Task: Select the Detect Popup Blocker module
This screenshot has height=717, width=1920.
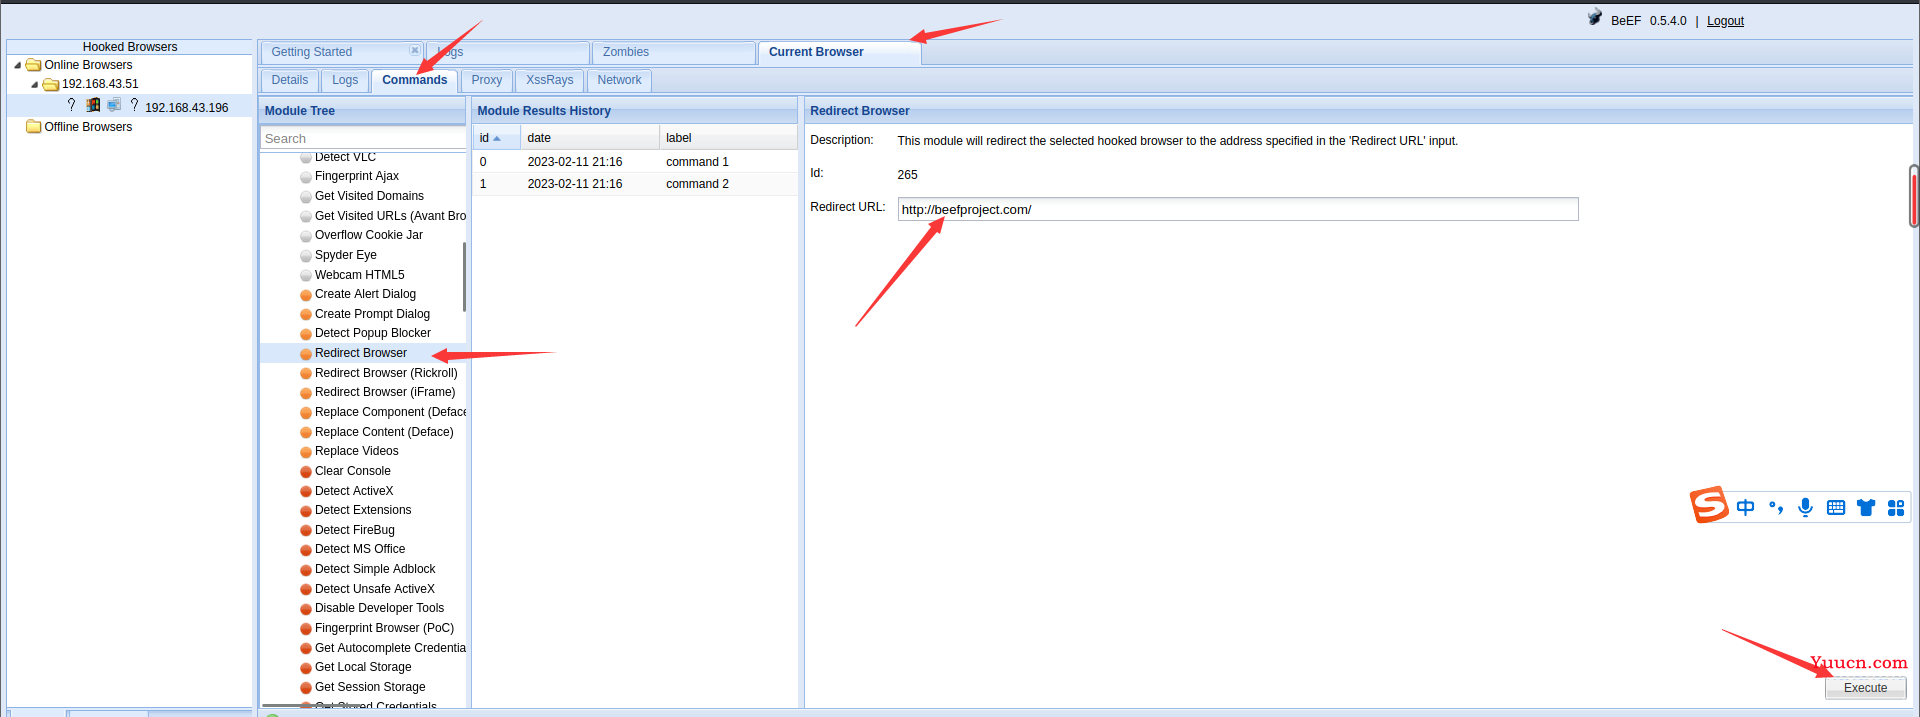Action: 373,333
